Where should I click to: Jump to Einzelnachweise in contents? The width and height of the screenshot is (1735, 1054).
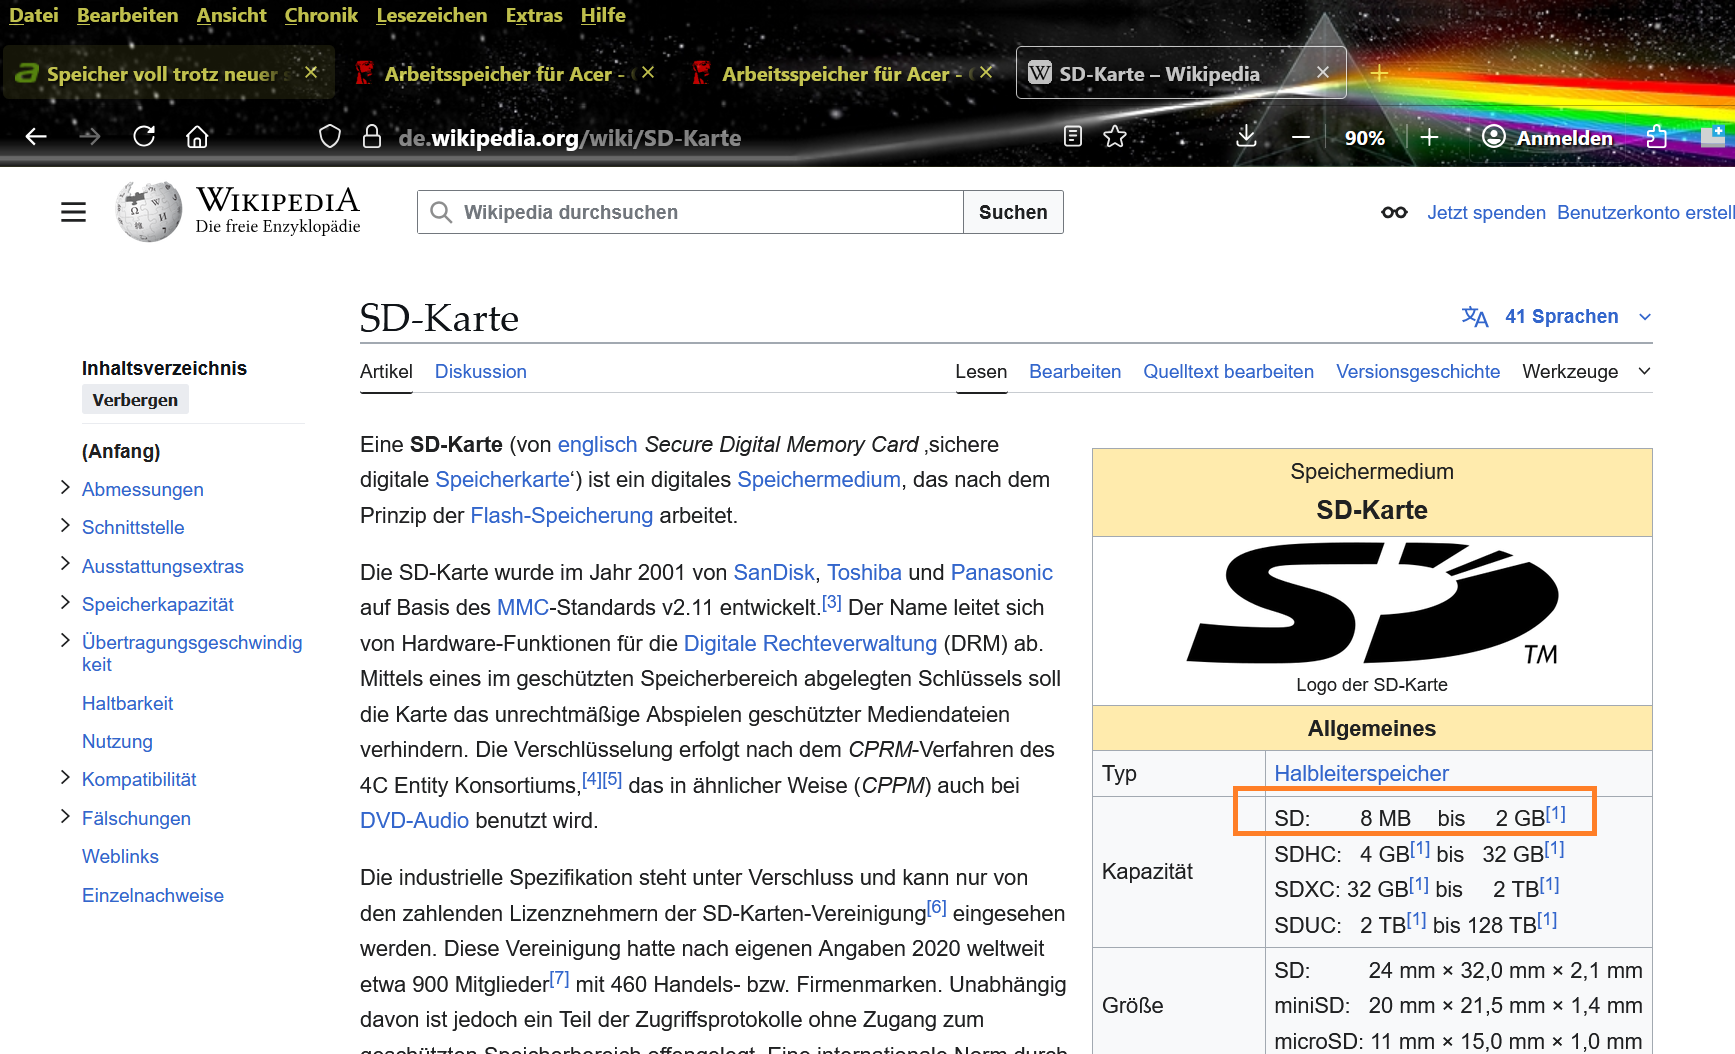153,895
